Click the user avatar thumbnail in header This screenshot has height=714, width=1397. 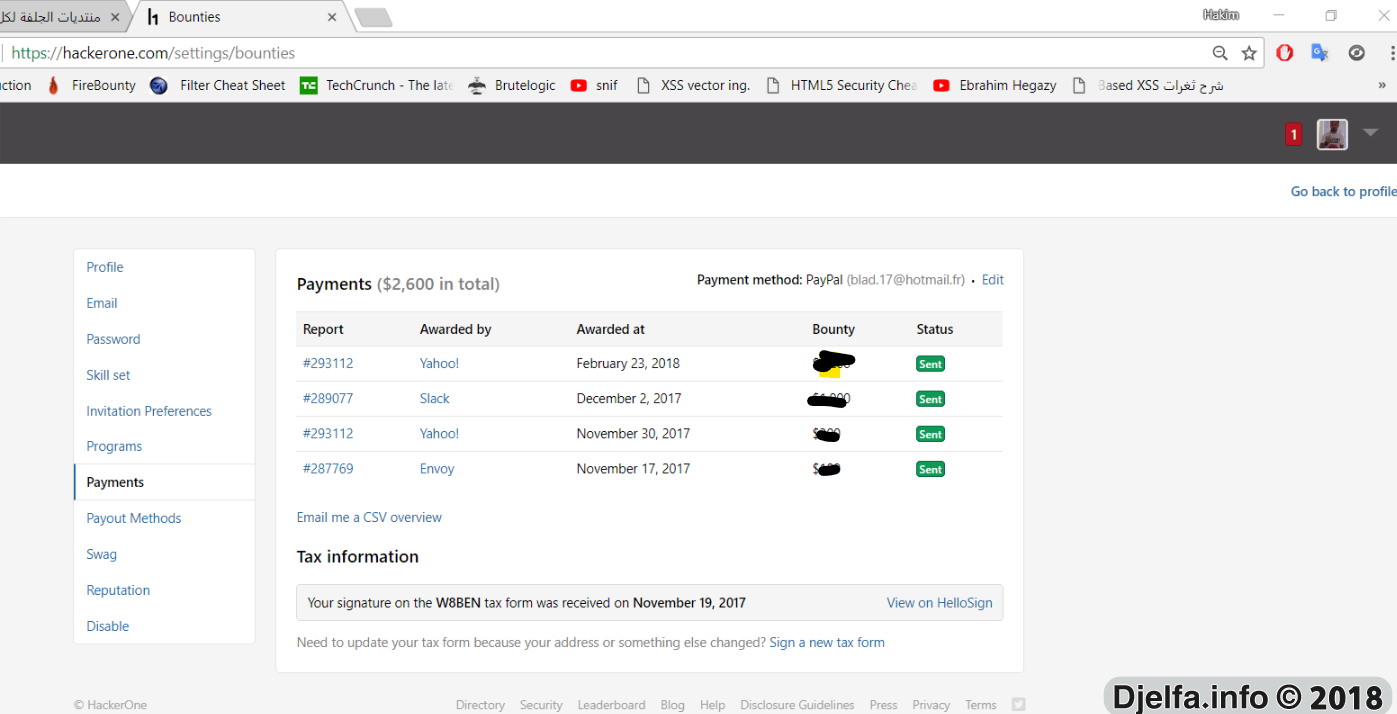point(1332,134)
